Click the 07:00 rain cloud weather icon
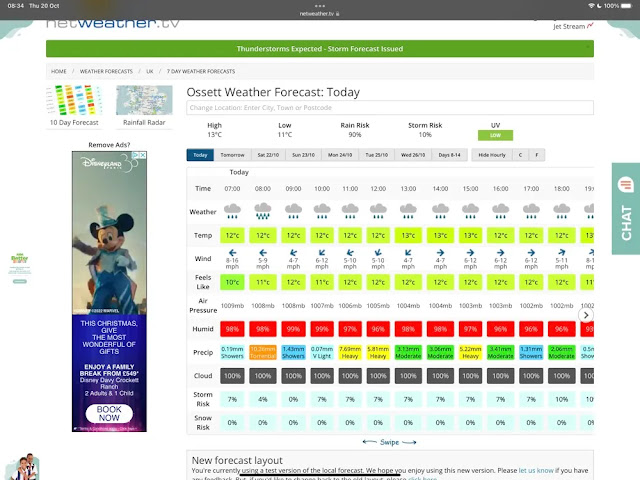 [232, 211]
